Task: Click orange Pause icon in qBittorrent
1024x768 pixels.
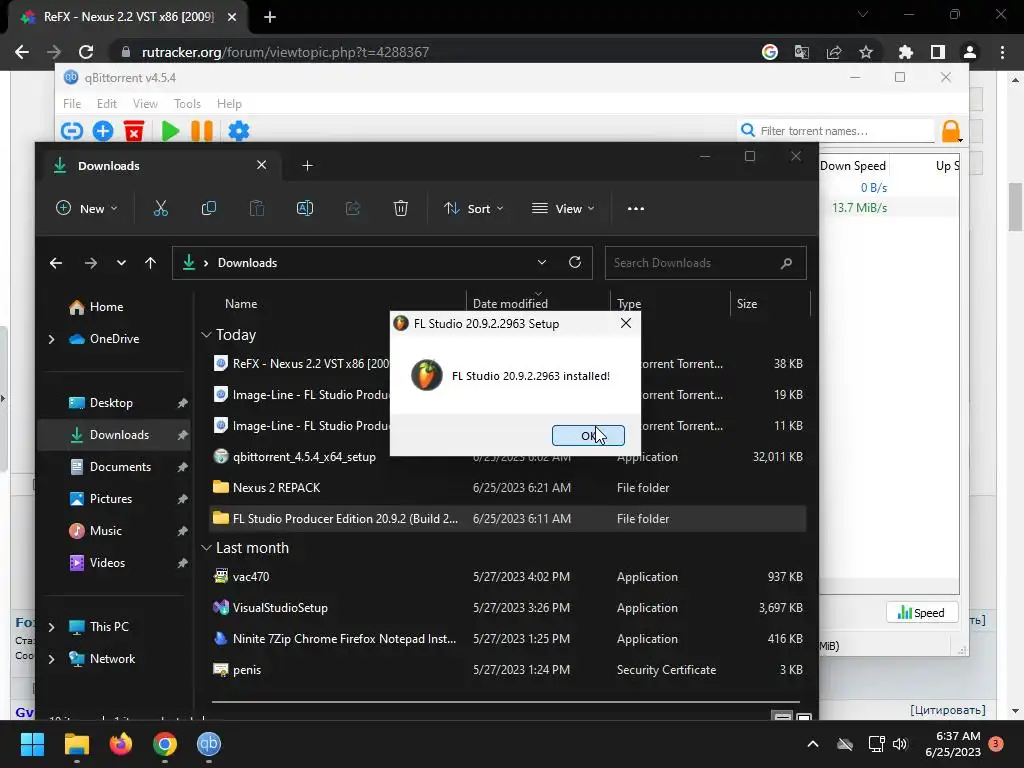Action: pyautogui.click(x=202, y=131)
